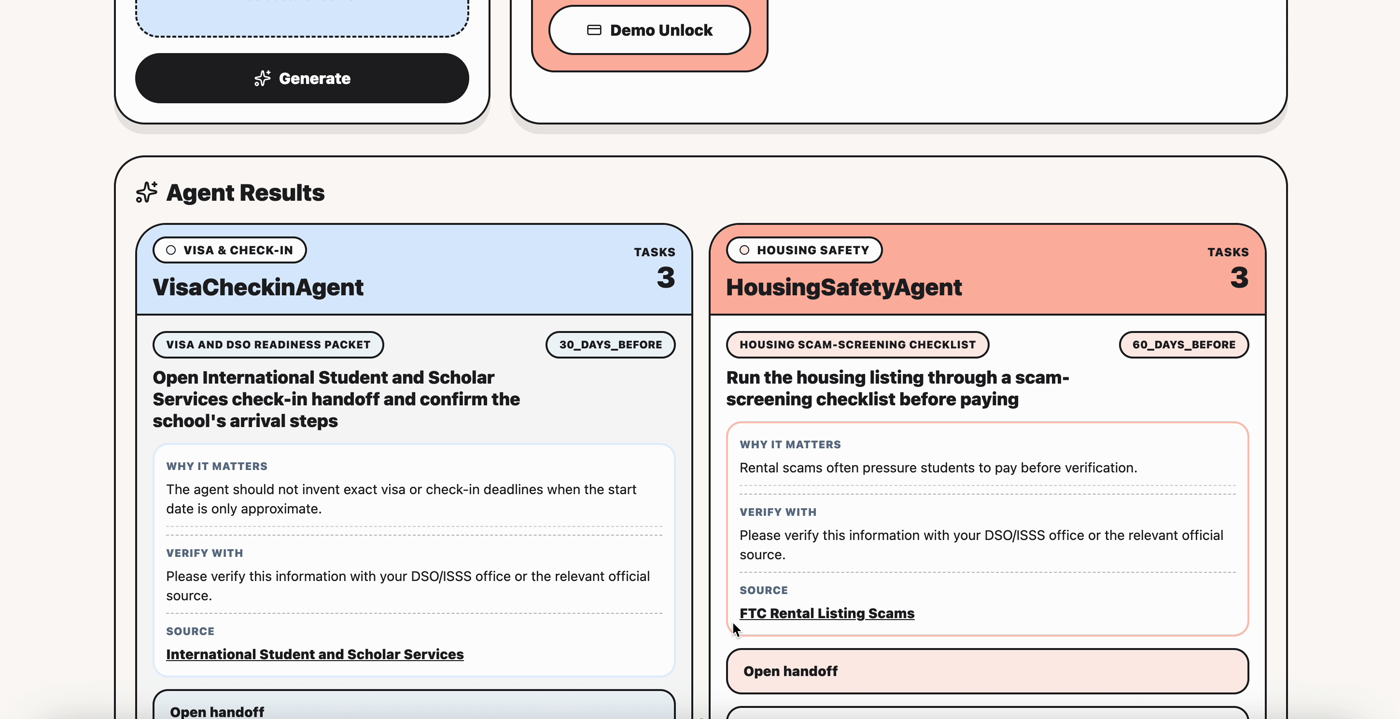Click the HOUSING SCAM-SCREENING CHECKLIST tag

[857, 345]
